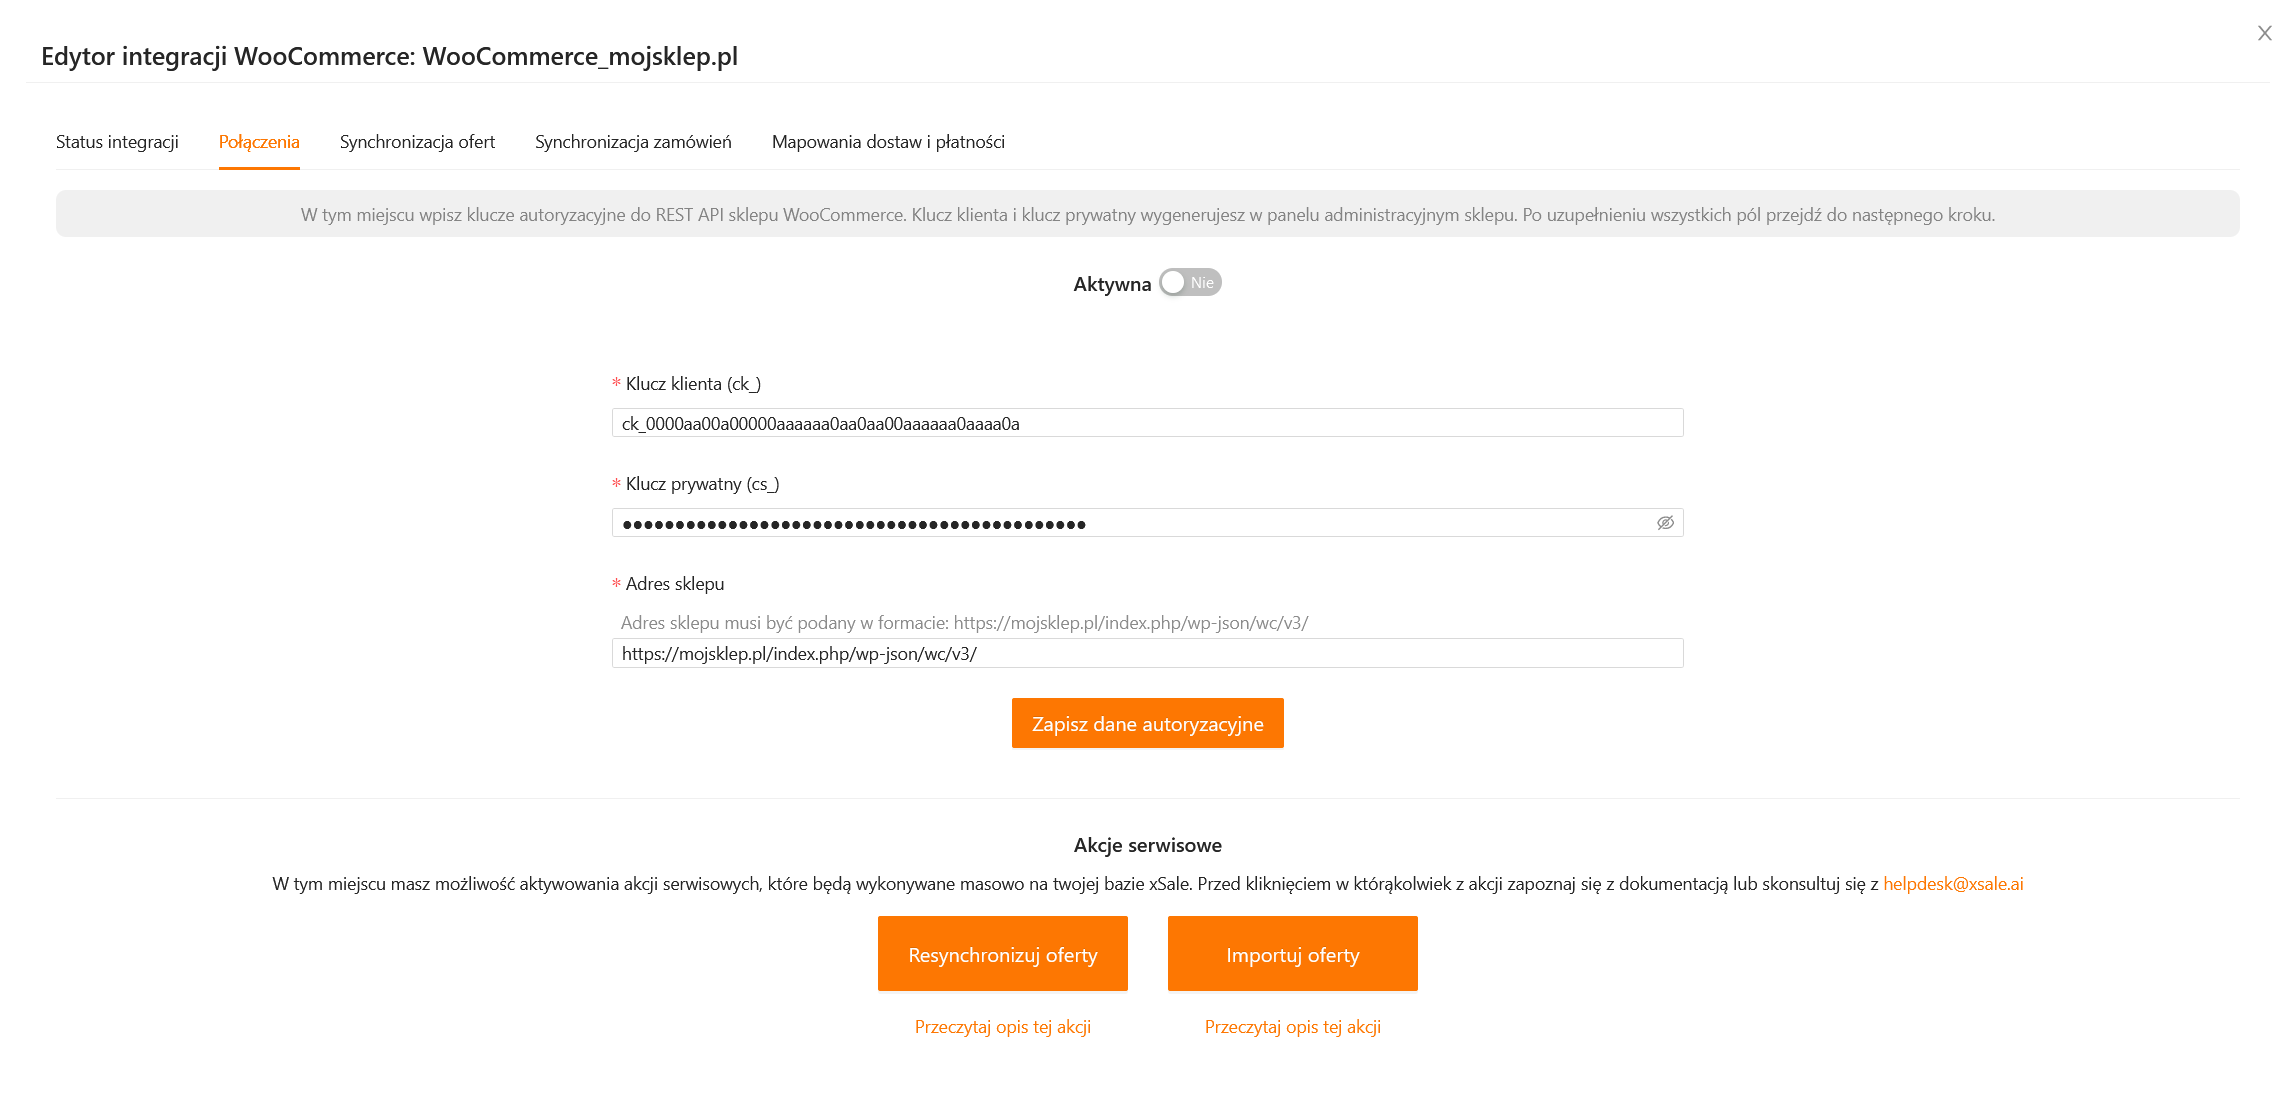2294x1094 pixels.
Task: Select the Połączenia tab
Action: (x=259, y=142)
